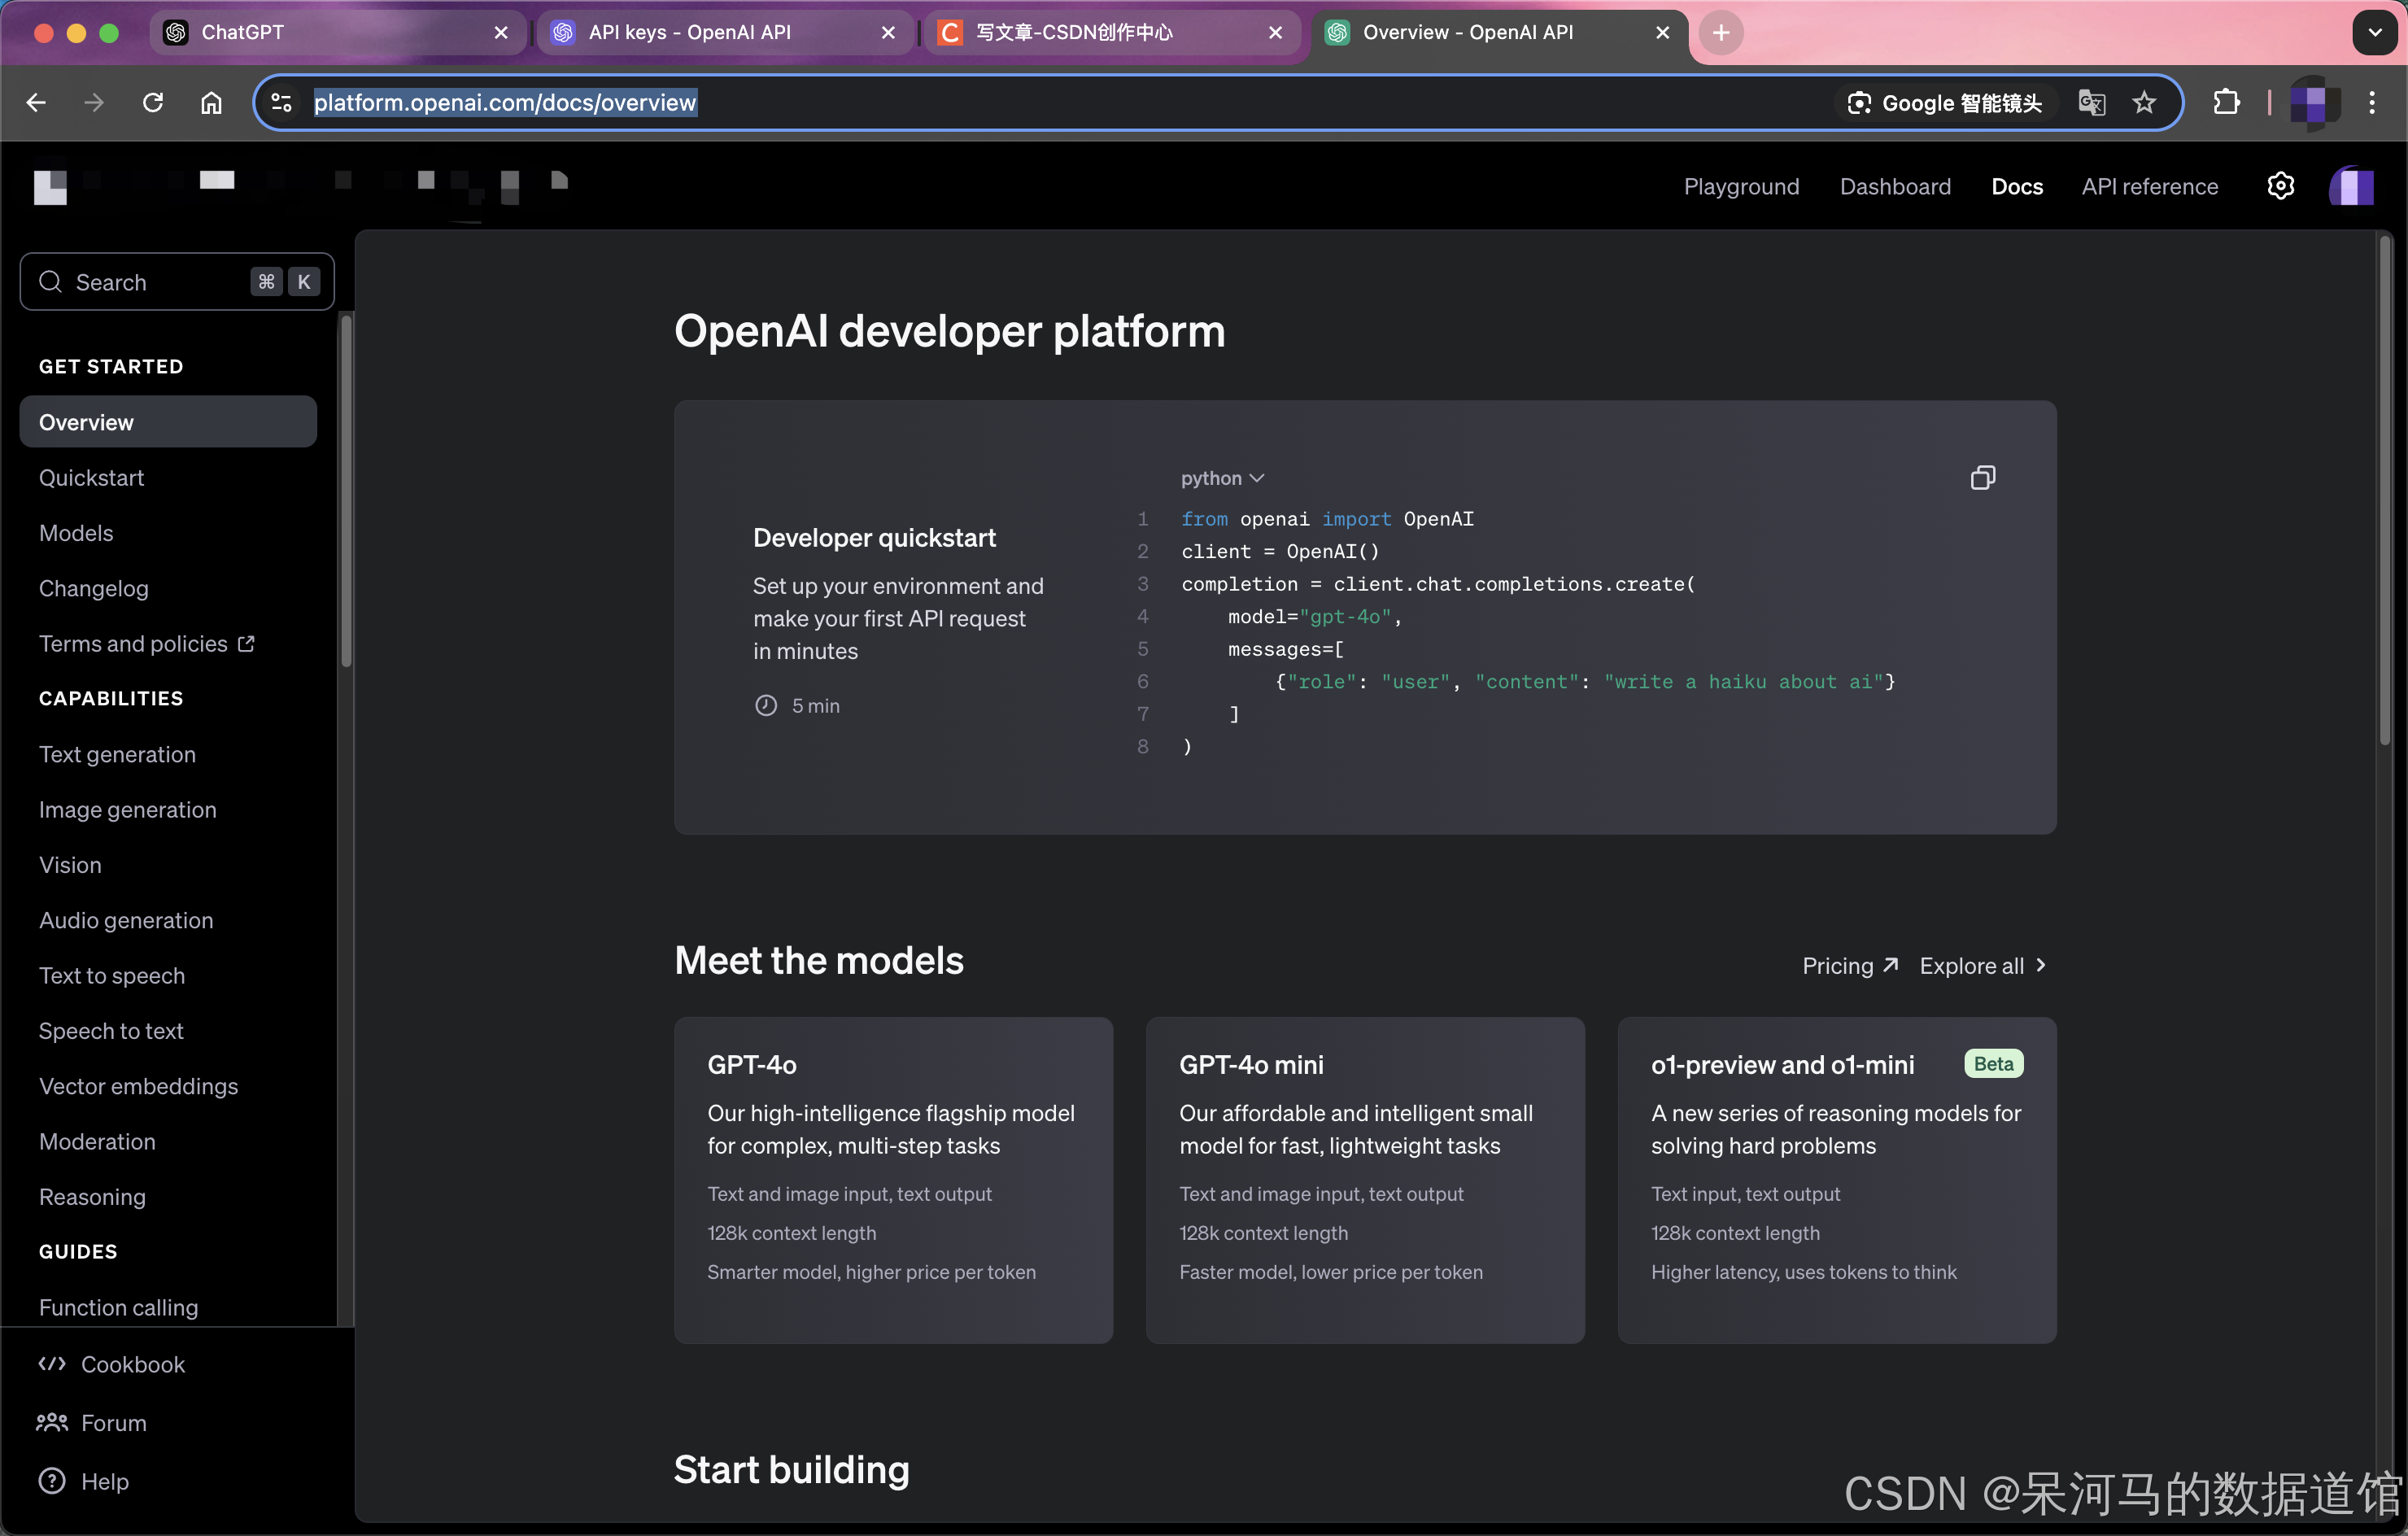Viewport: 2408px width, 1536px height.
Task: Bookmark this page with the star icon
Action: click(x=2143, y=102)
